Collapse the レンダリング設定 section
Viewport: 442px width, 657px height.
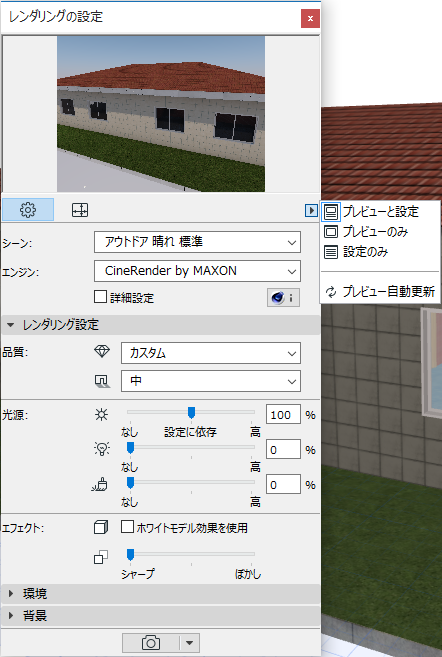[161, 325]
